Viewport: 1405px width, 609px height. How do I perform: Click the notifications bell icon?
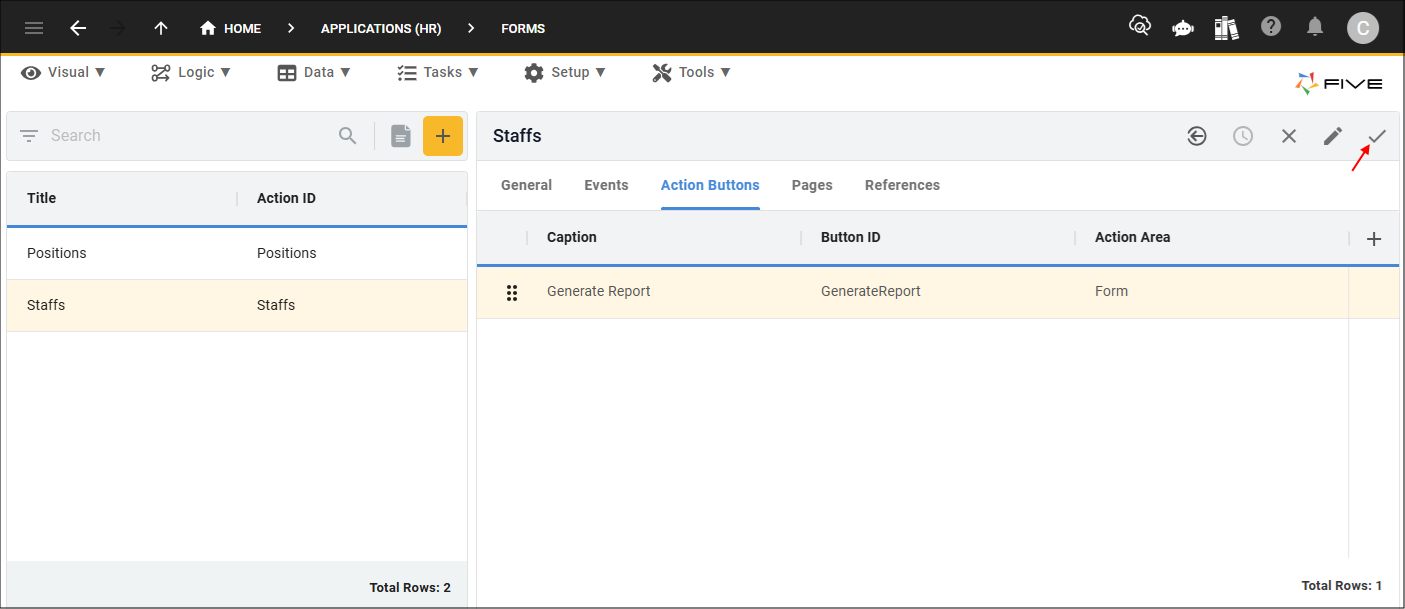pyautogui.click(x=1316, y=27)
